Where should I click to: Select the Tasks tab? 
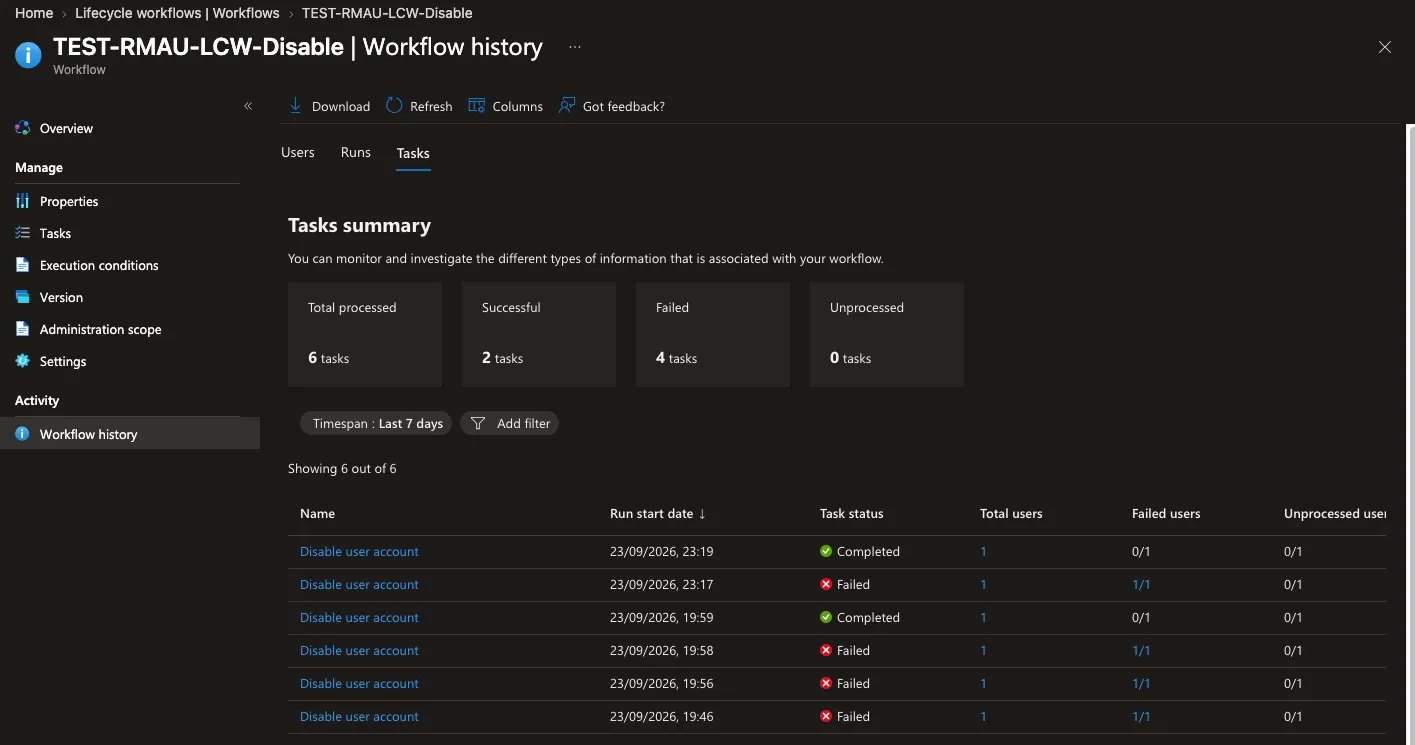point(413,153)
